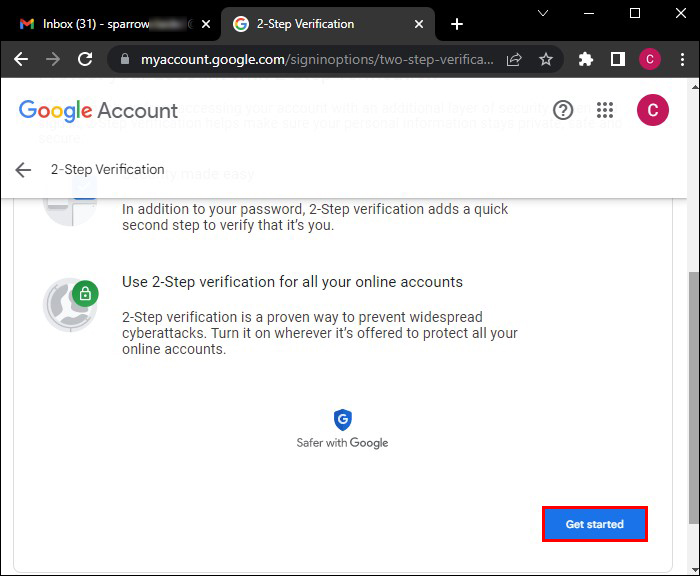
Task: Go back with the browser back arrow
Action: click(21, 59)
